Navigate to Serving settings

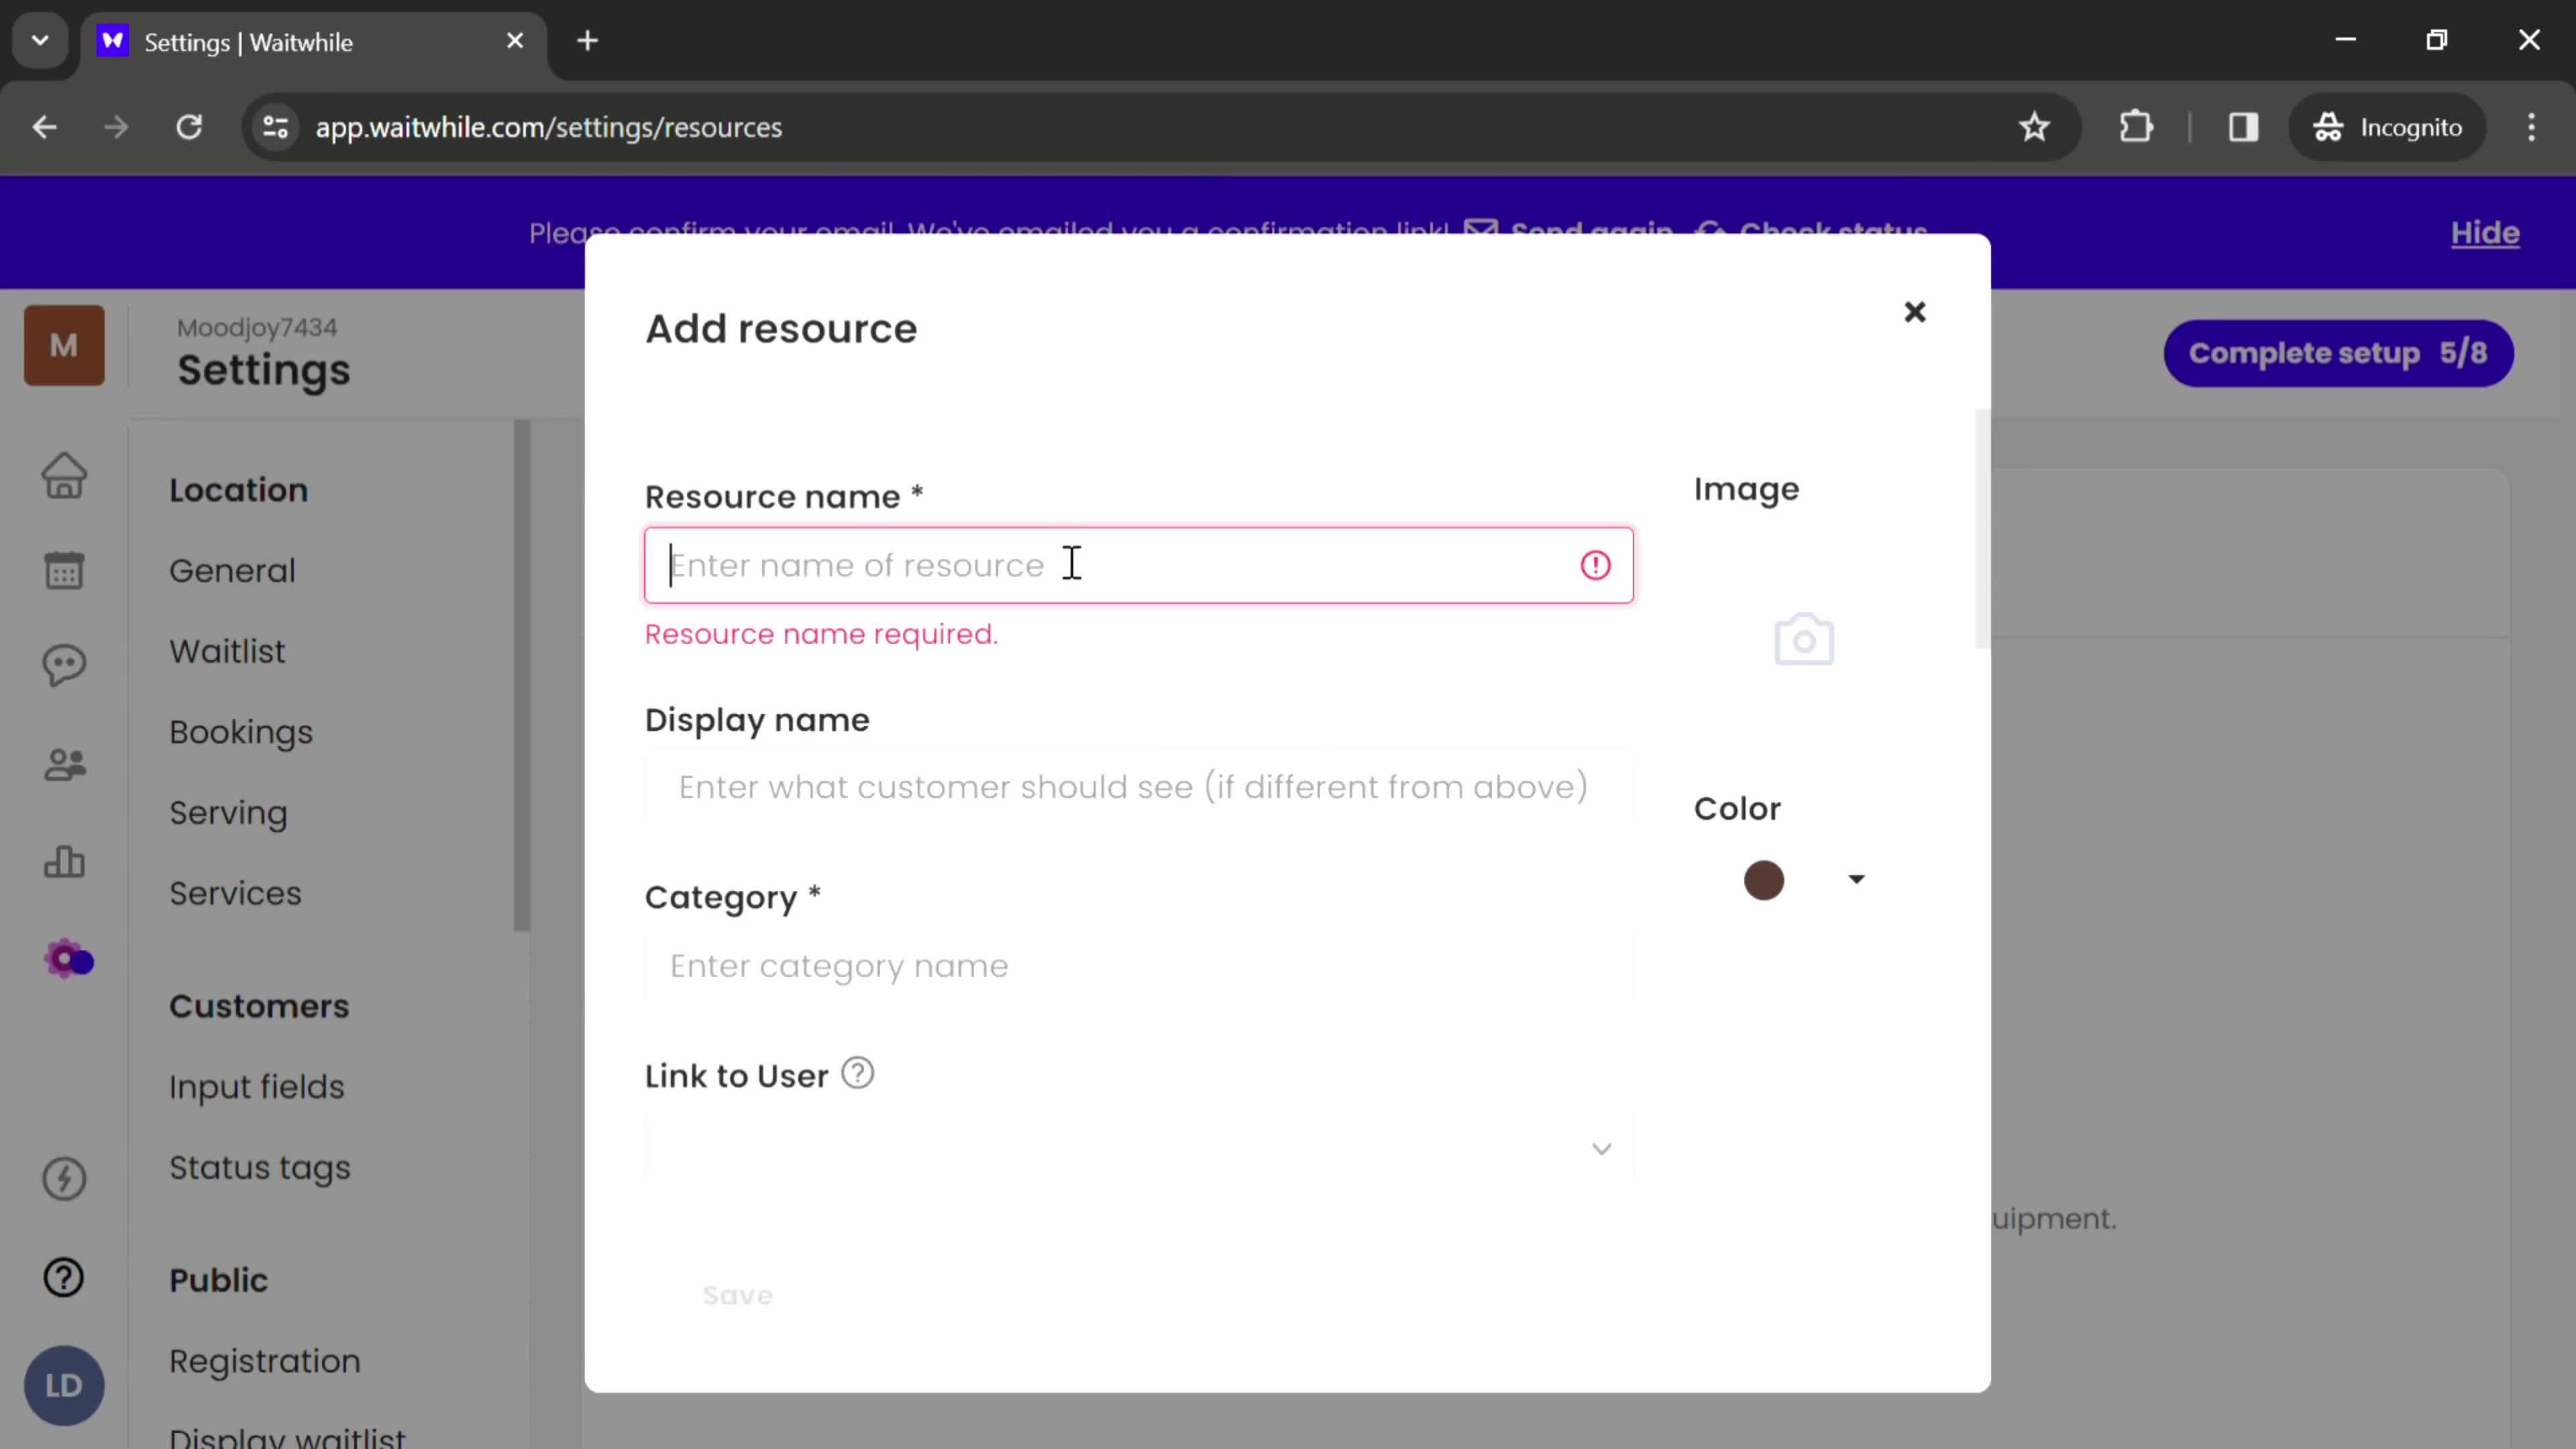[x=228, y=812]
